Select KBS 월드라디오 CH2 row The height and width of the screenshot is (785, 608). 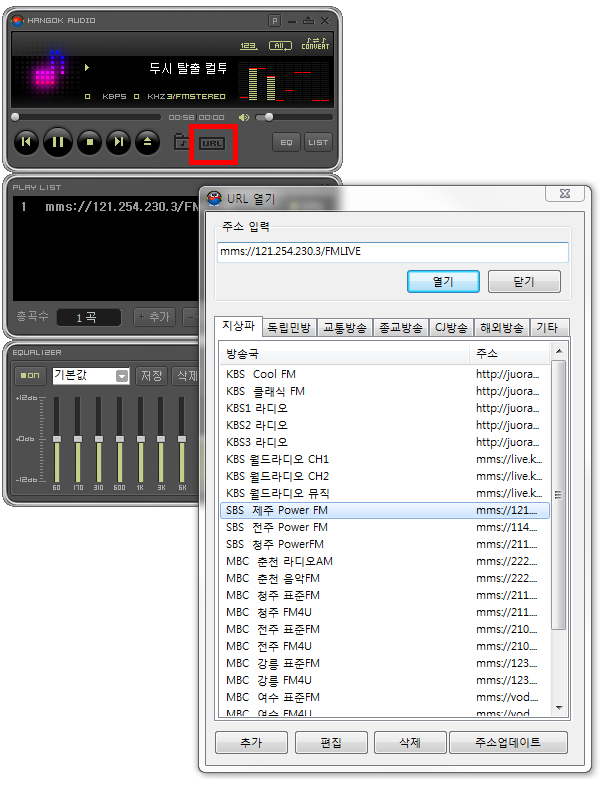point(385,477)
